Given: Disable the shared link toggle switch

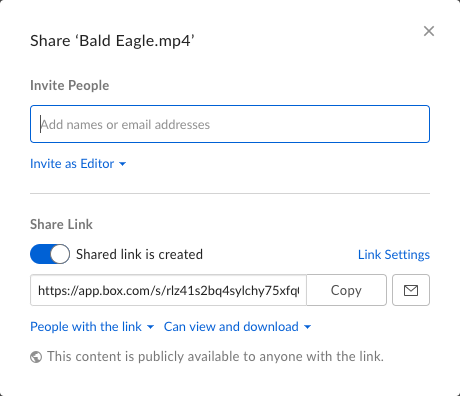Looking at the screenshot, I should (50, 254).
